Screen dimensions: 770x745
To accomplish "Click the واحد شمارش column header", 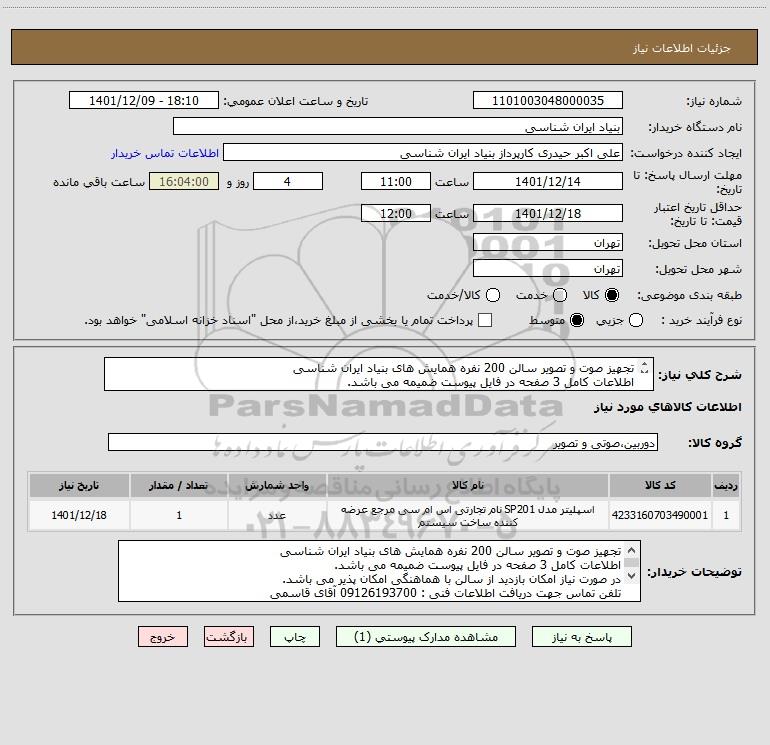I will (x=277, y=485).
